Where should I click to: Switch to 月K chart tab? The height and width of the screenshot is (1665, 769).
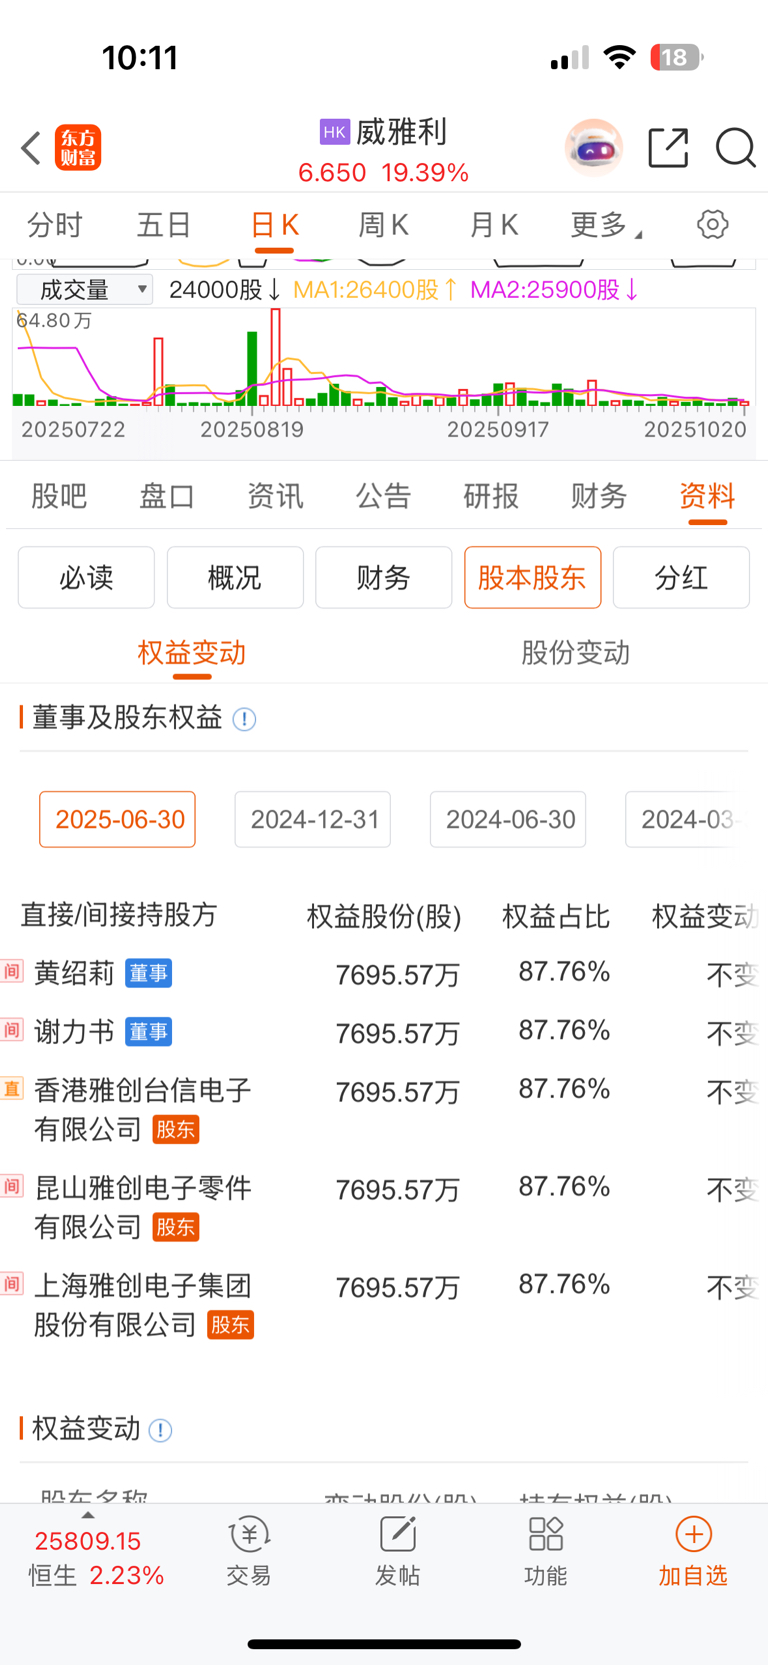pos(494,225)
